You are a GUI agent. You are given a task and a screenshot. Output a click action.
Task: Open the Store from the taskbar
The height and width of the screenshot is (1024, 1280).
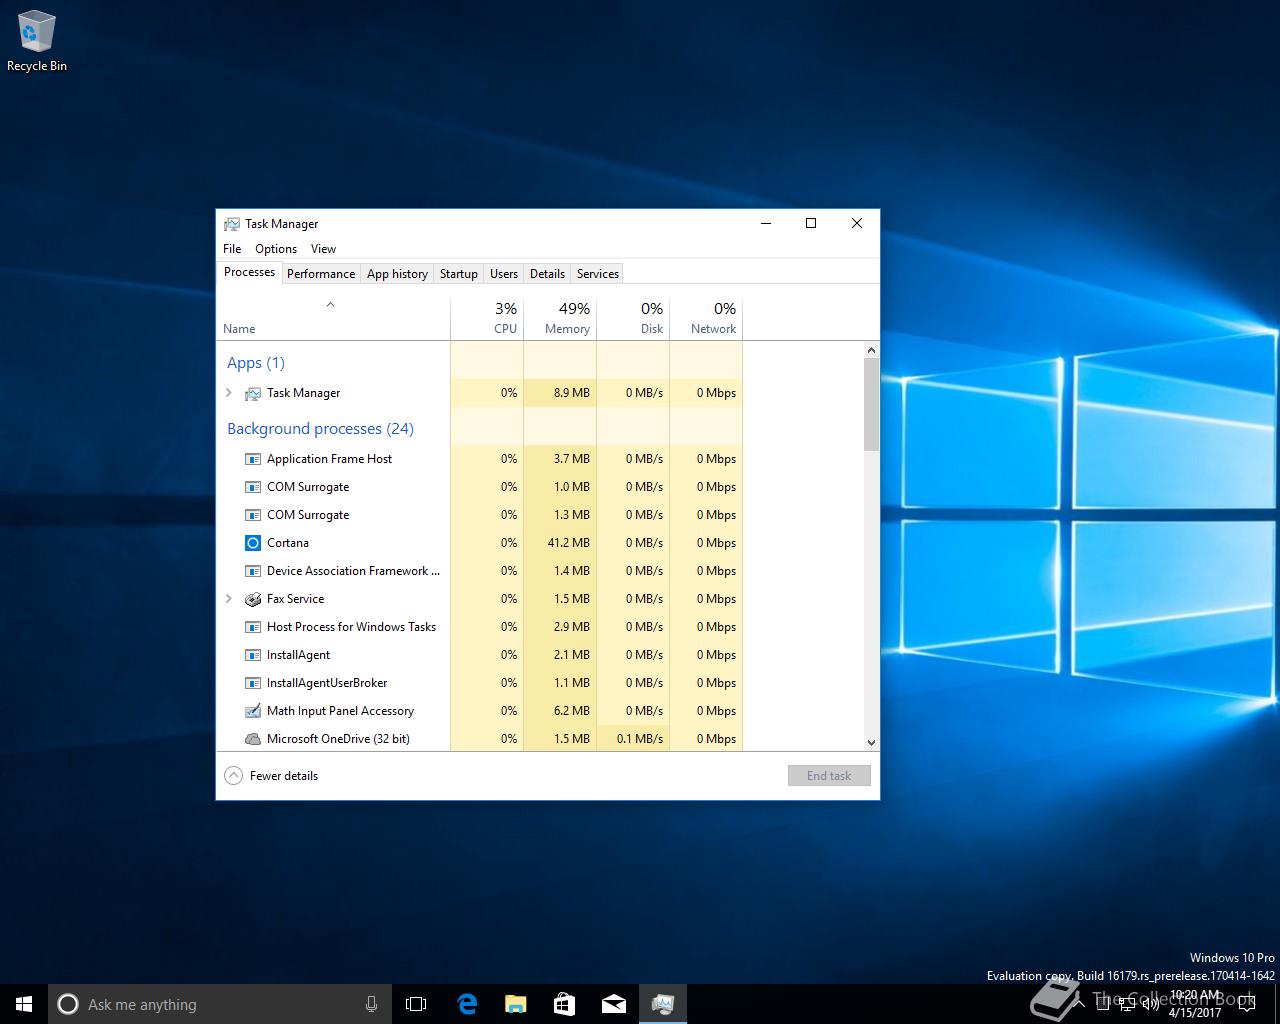[564, 1004]
